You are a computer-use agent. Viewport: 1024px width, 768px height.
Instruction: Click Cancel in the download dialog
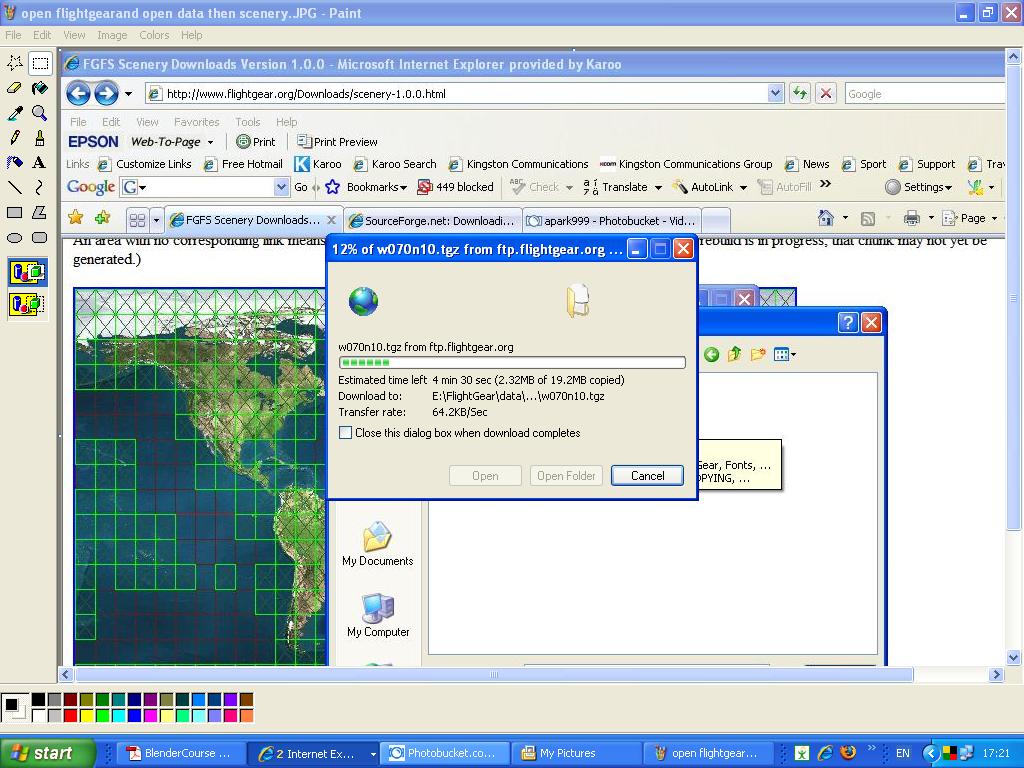647,475
